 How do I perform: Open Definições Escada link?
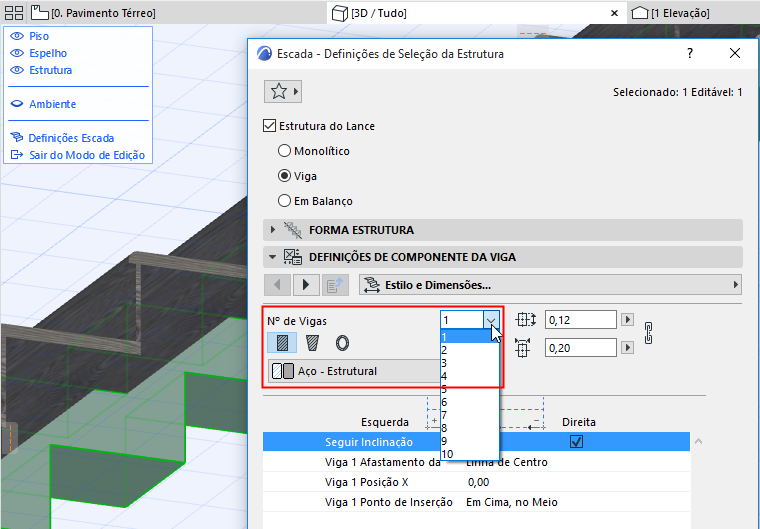[71, 138]
